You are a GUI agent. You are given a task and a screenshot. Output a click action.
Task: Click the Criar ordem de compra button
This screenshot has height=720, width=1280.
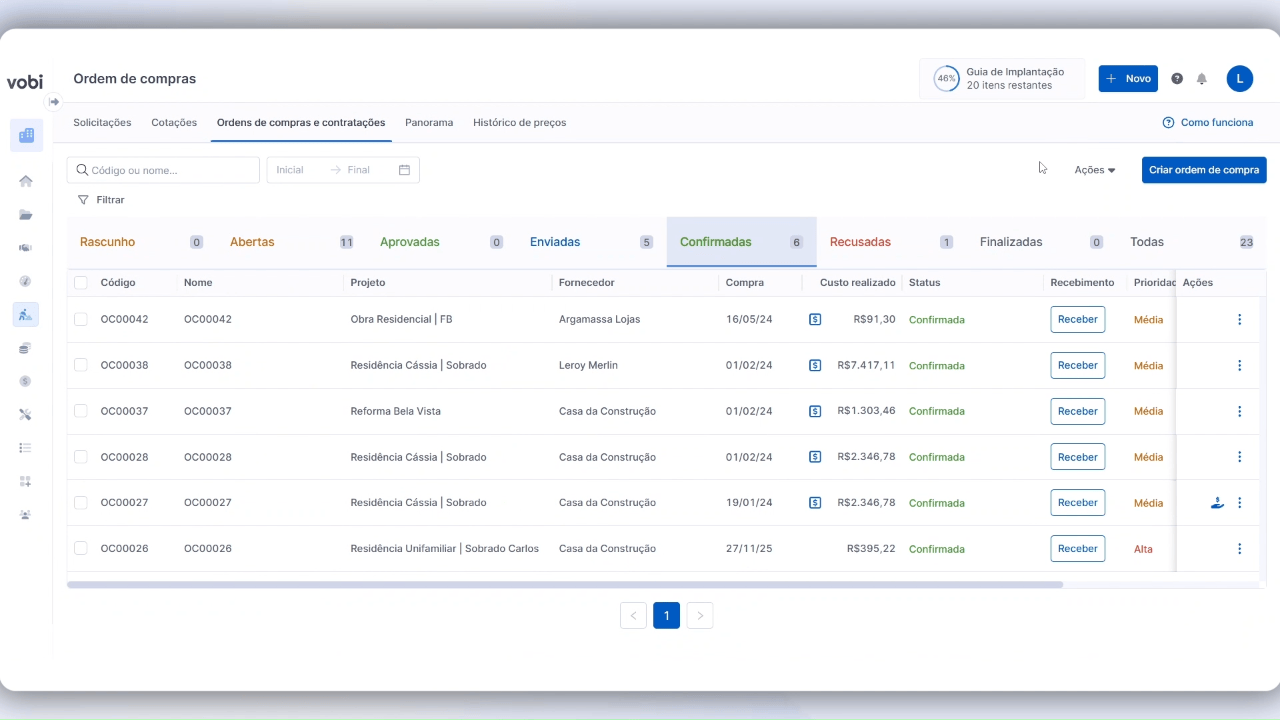tap(1203, 170)
